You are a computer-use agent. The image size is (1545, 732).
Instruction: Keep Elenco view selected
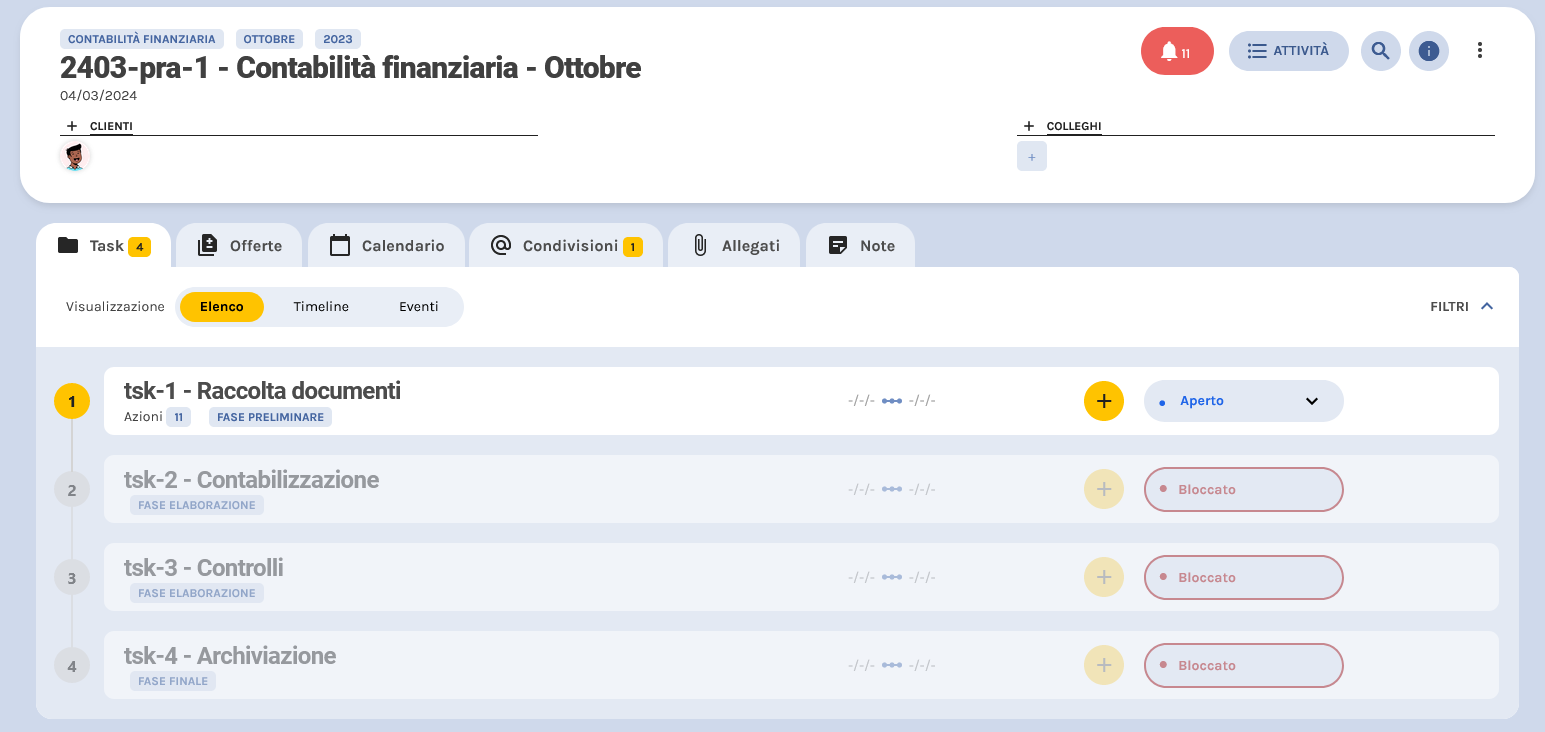click(x=221, y=306)
